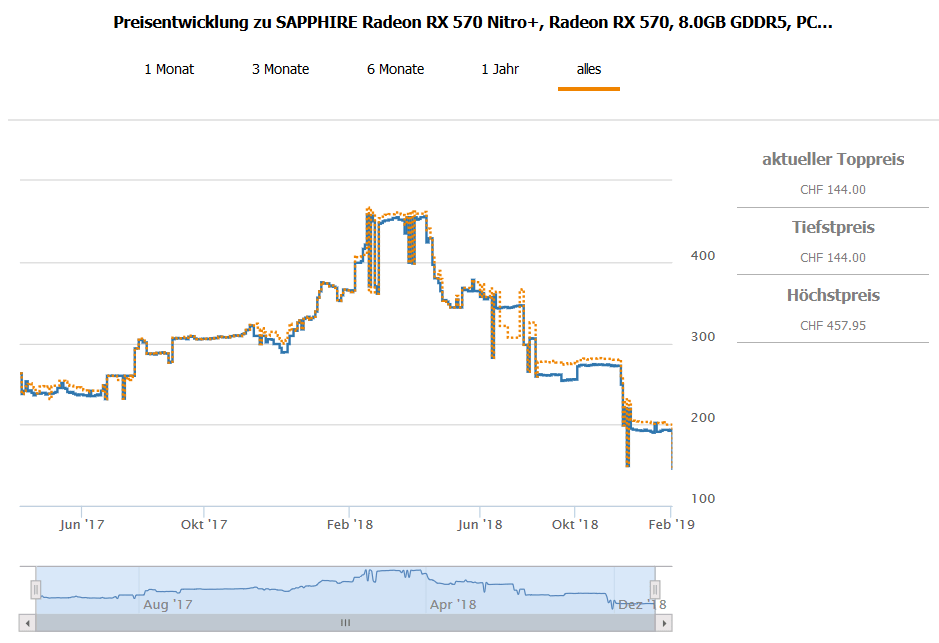Click the 200 y-axis label

[703, 417]
